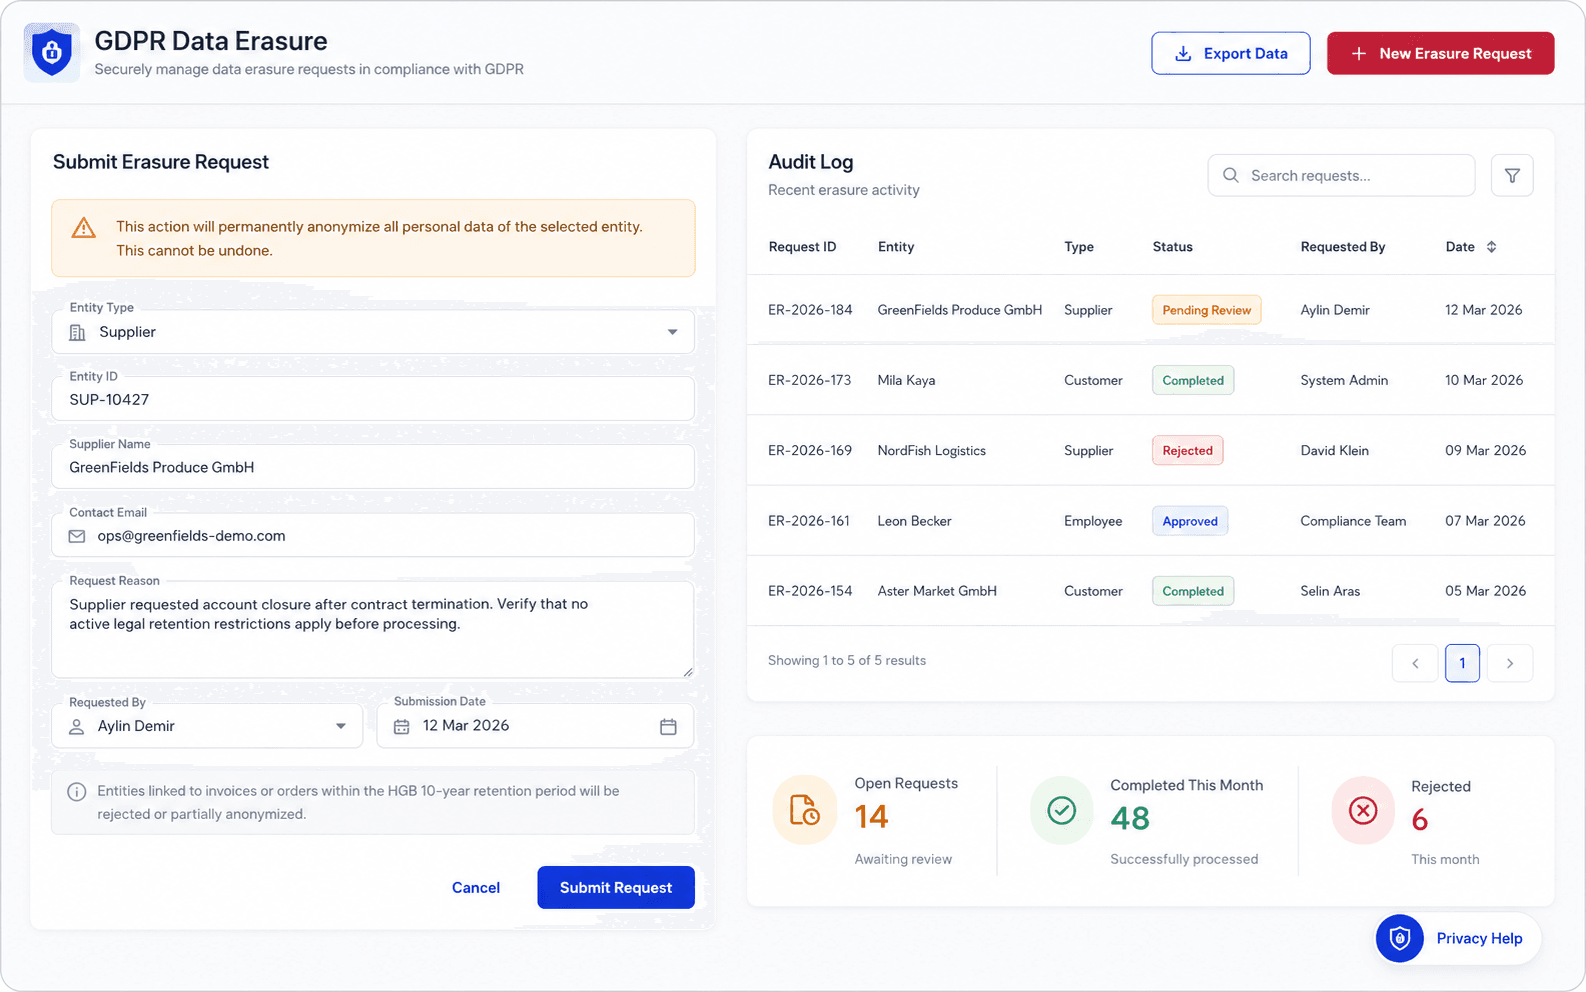Viewport: 1586px width, 992px height.
Task: Click NordFish Logistics entity
Action: (931, 451)
